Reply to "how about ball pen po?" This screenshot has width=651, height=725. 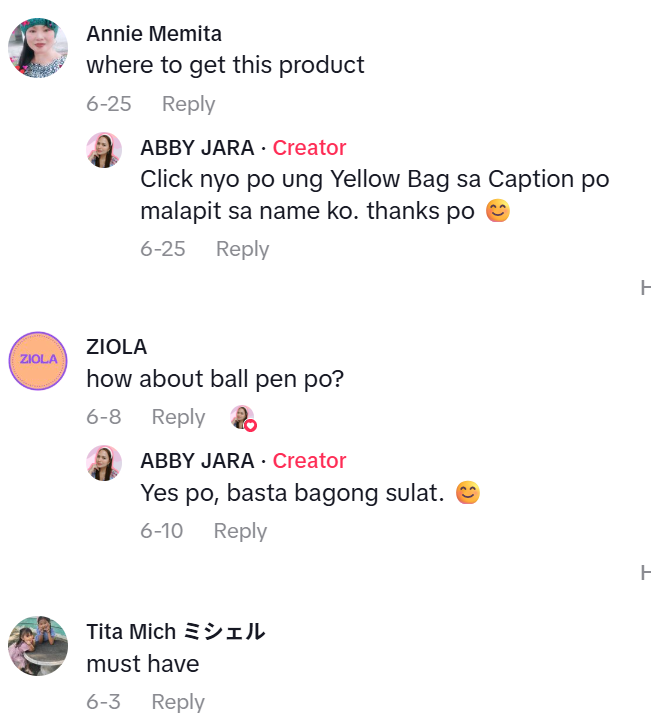point(178,417)
